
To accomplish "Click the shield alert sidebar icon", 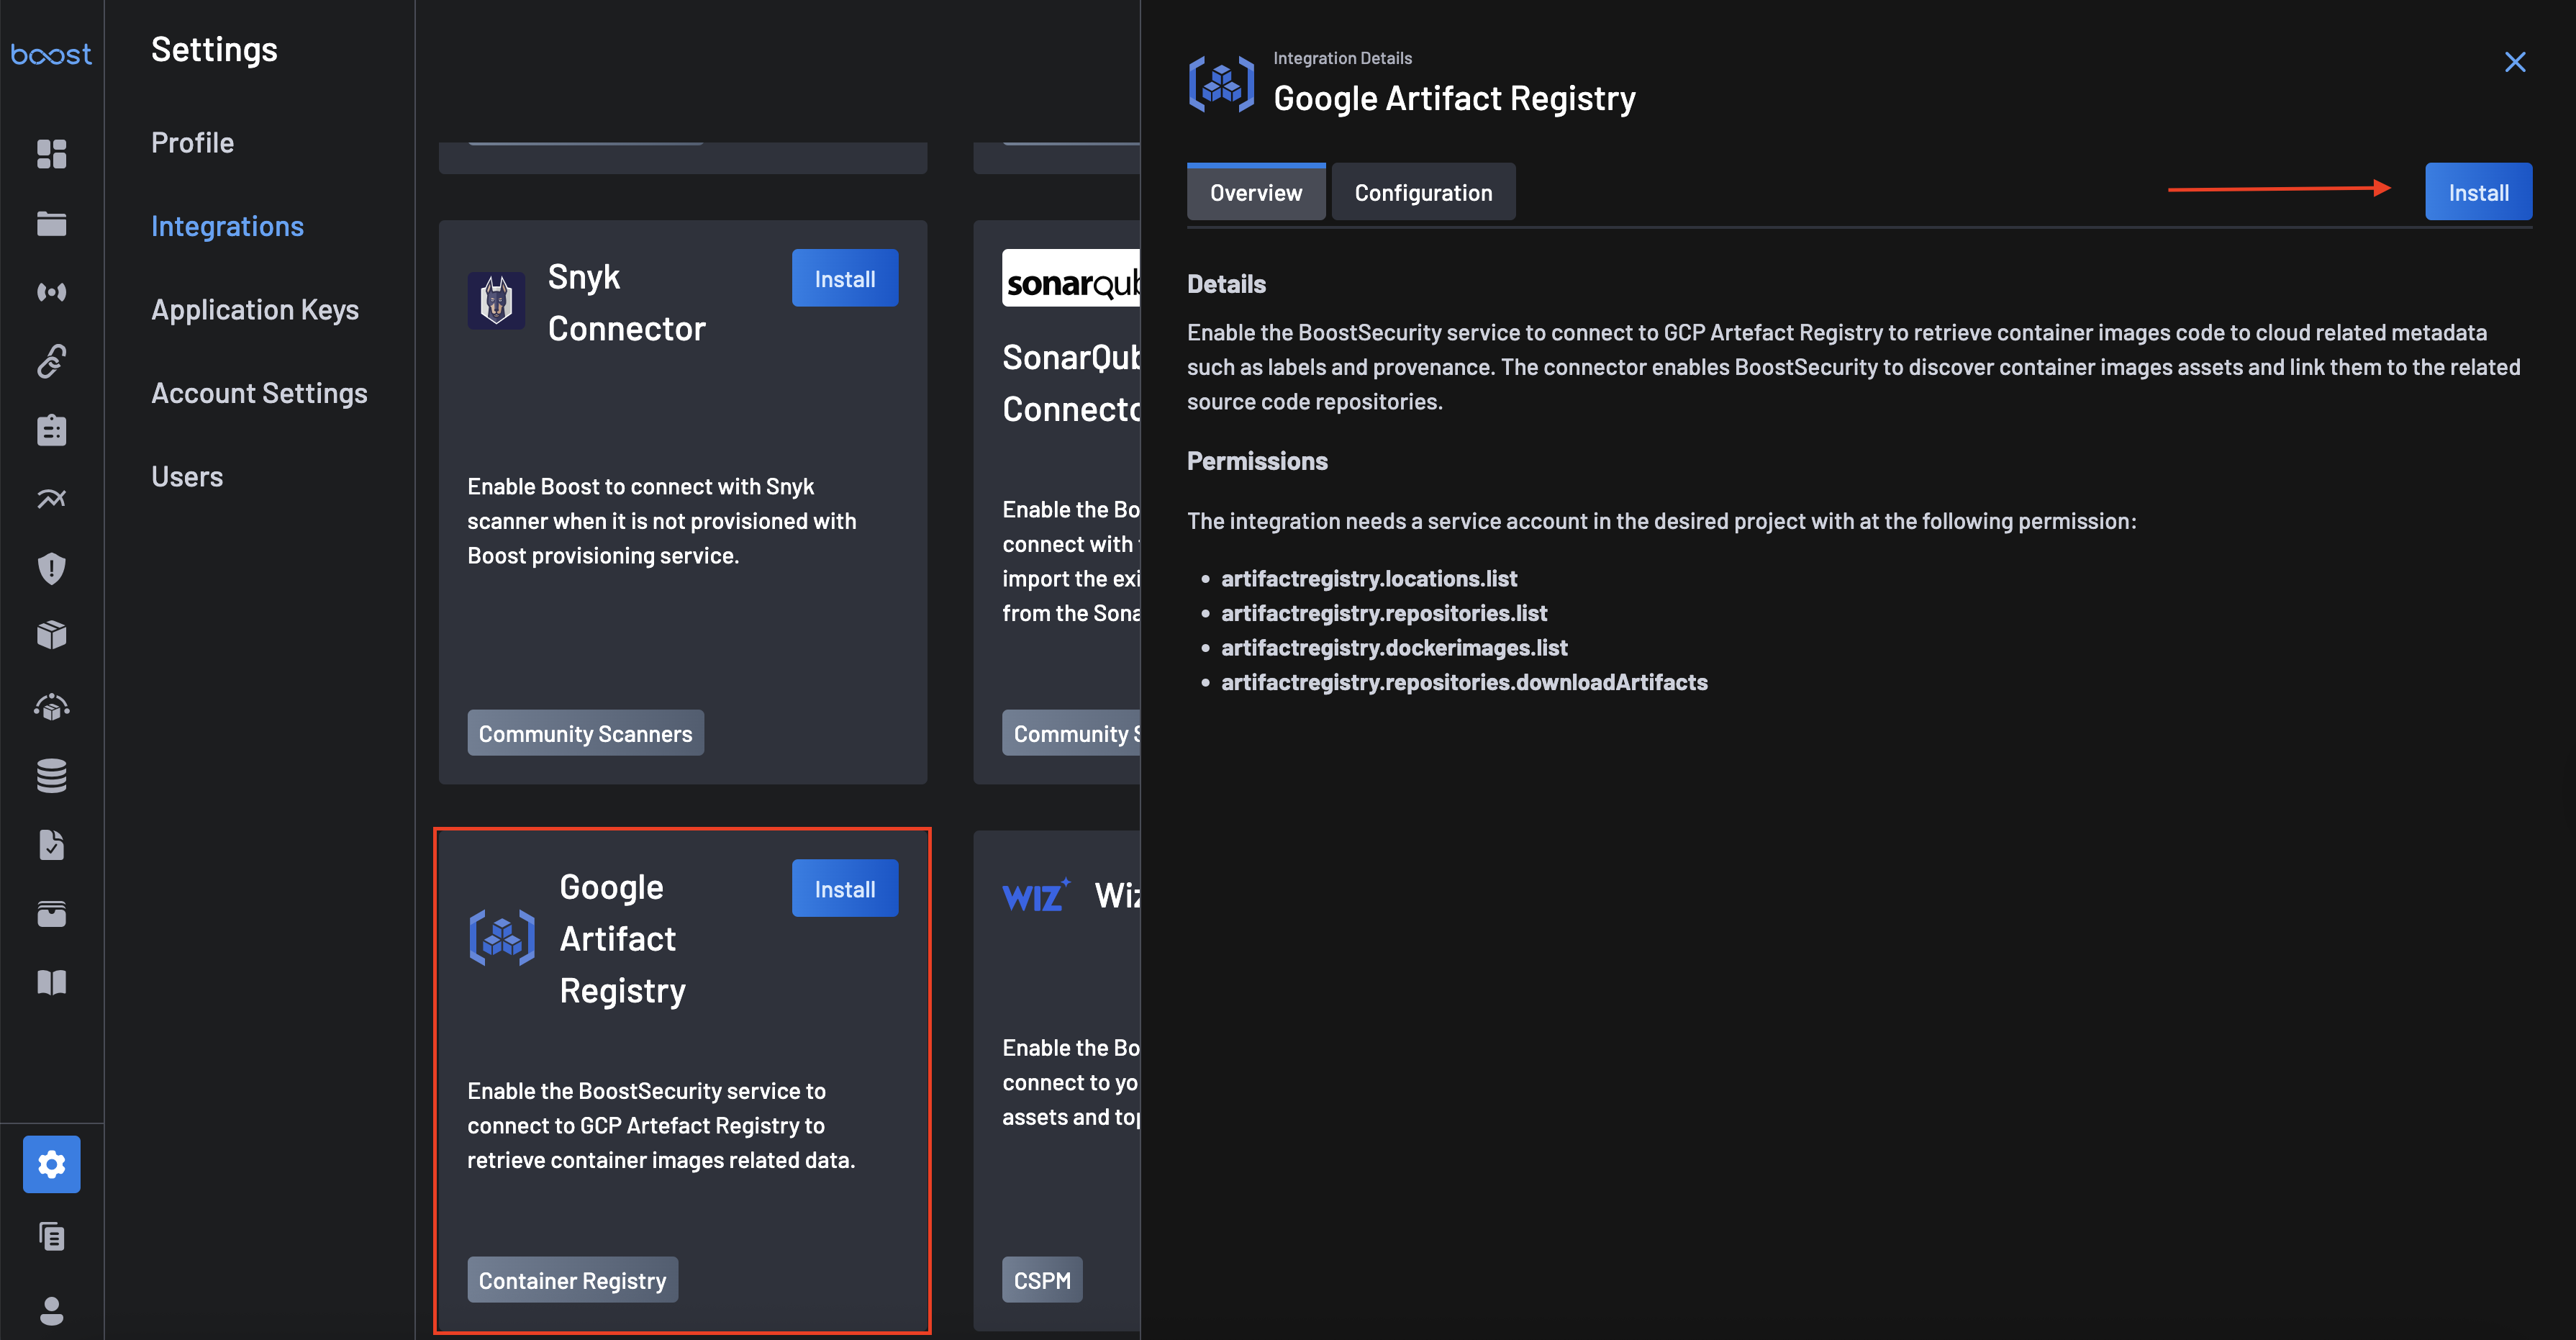I will click(x=51, y=568).
